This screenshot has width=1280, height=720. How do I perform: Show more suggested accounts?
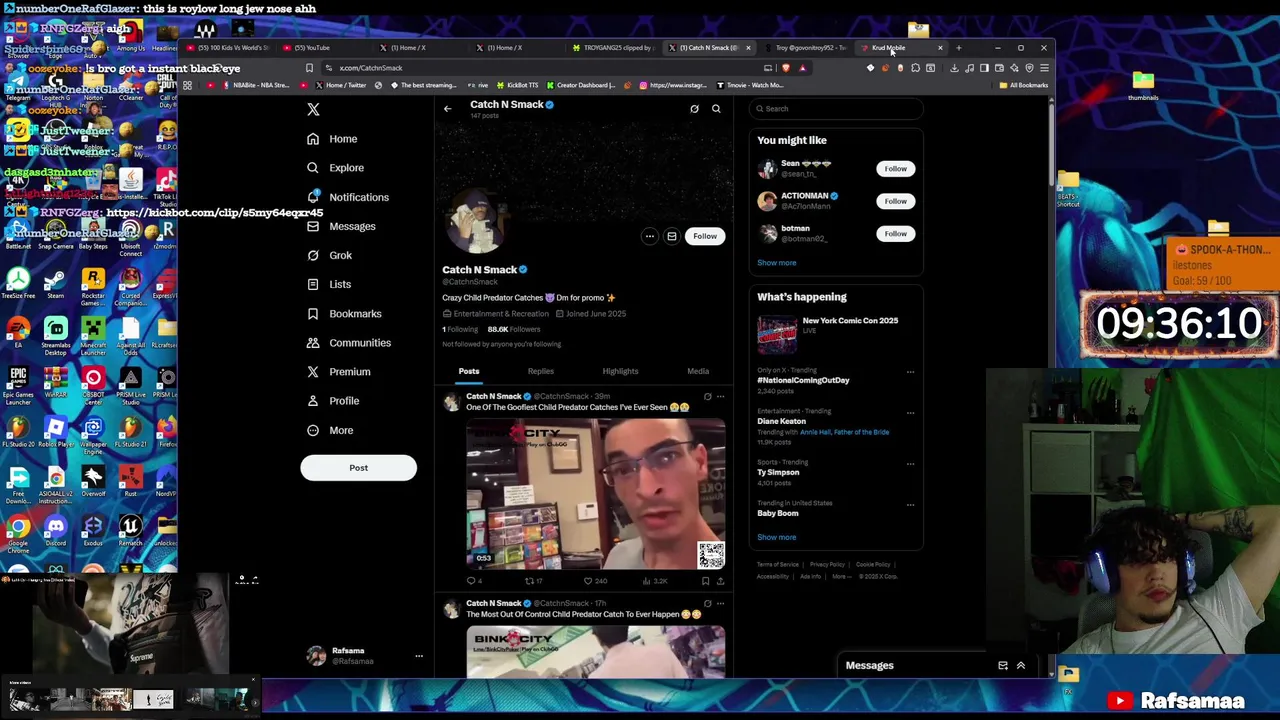pyautogui.click(x=777, y=263)
